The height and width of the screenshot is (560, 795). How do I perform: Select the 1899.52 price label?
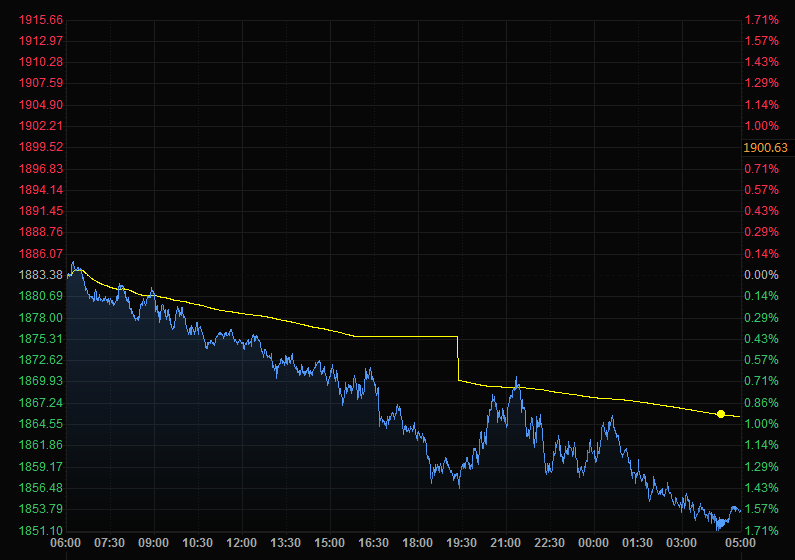(41, 147)
